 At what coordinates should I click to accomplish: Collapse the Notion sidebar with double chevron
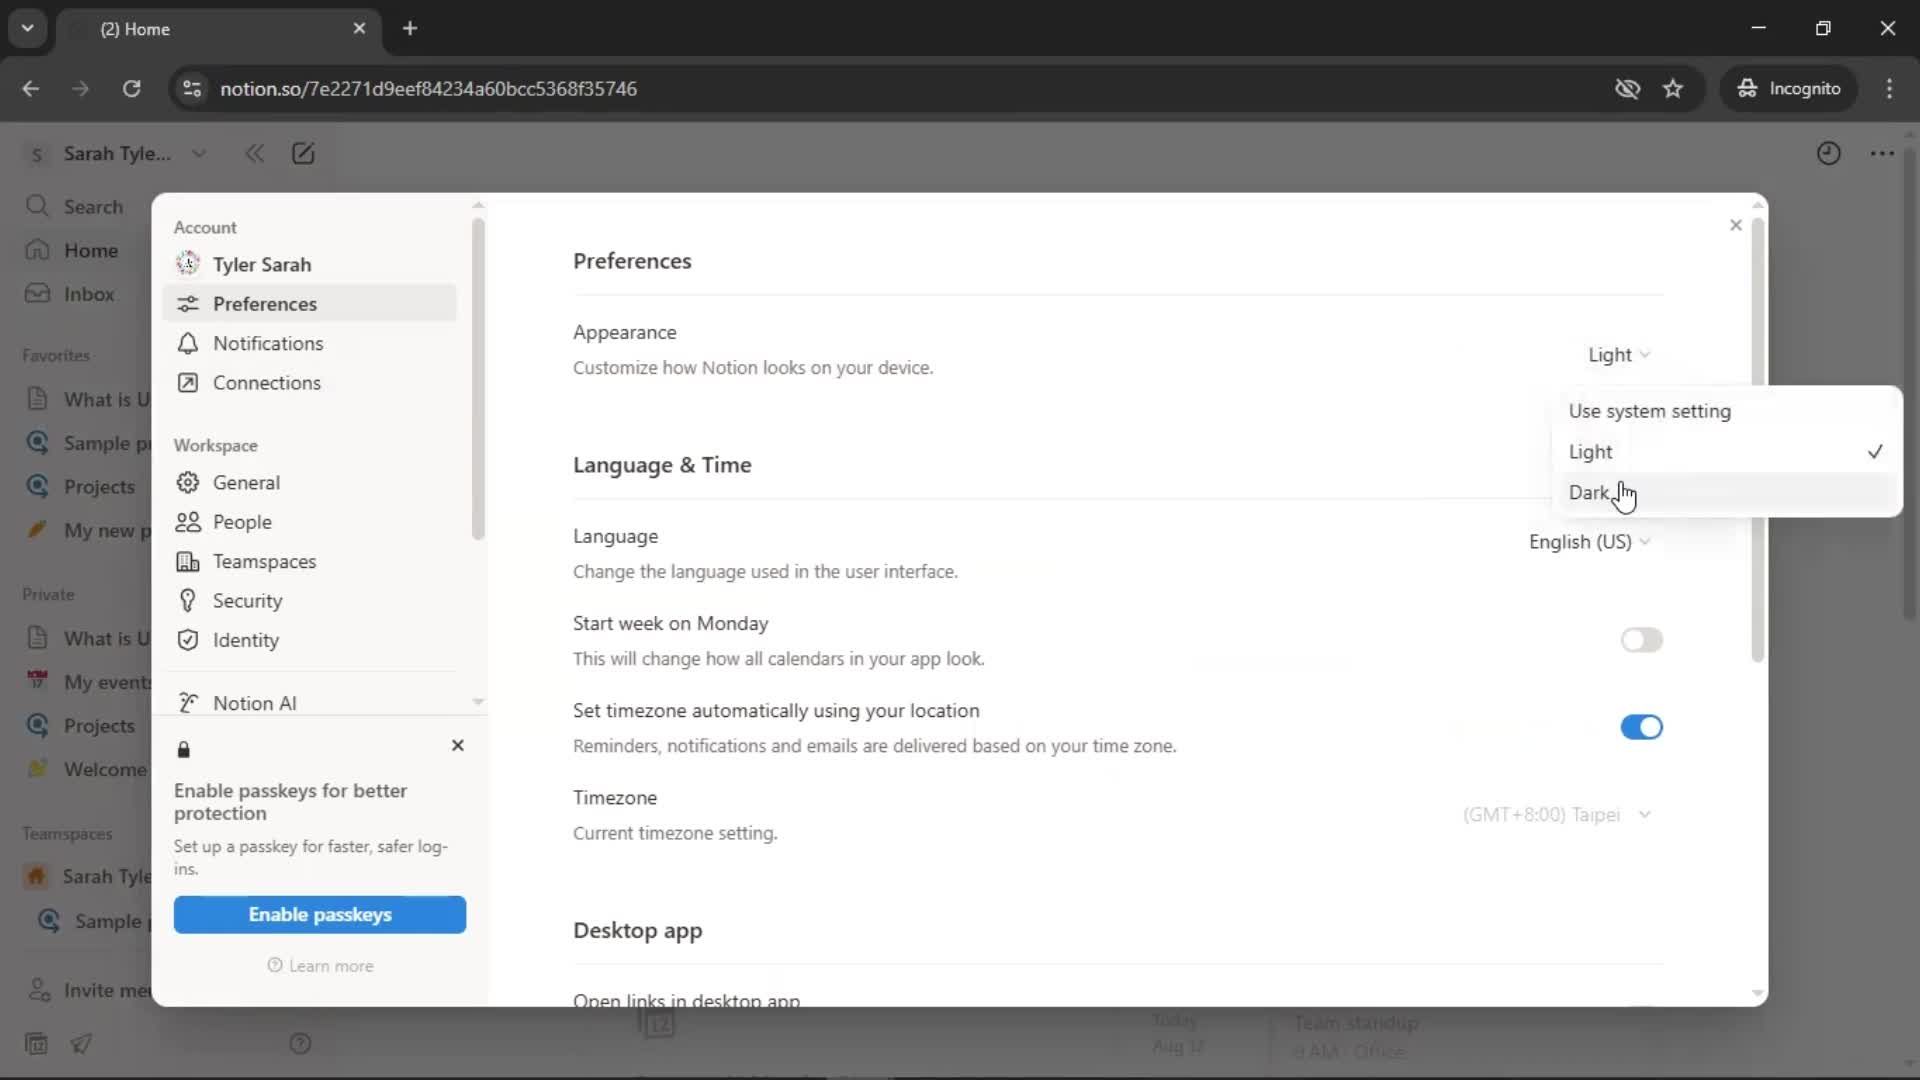pos(254,153)
